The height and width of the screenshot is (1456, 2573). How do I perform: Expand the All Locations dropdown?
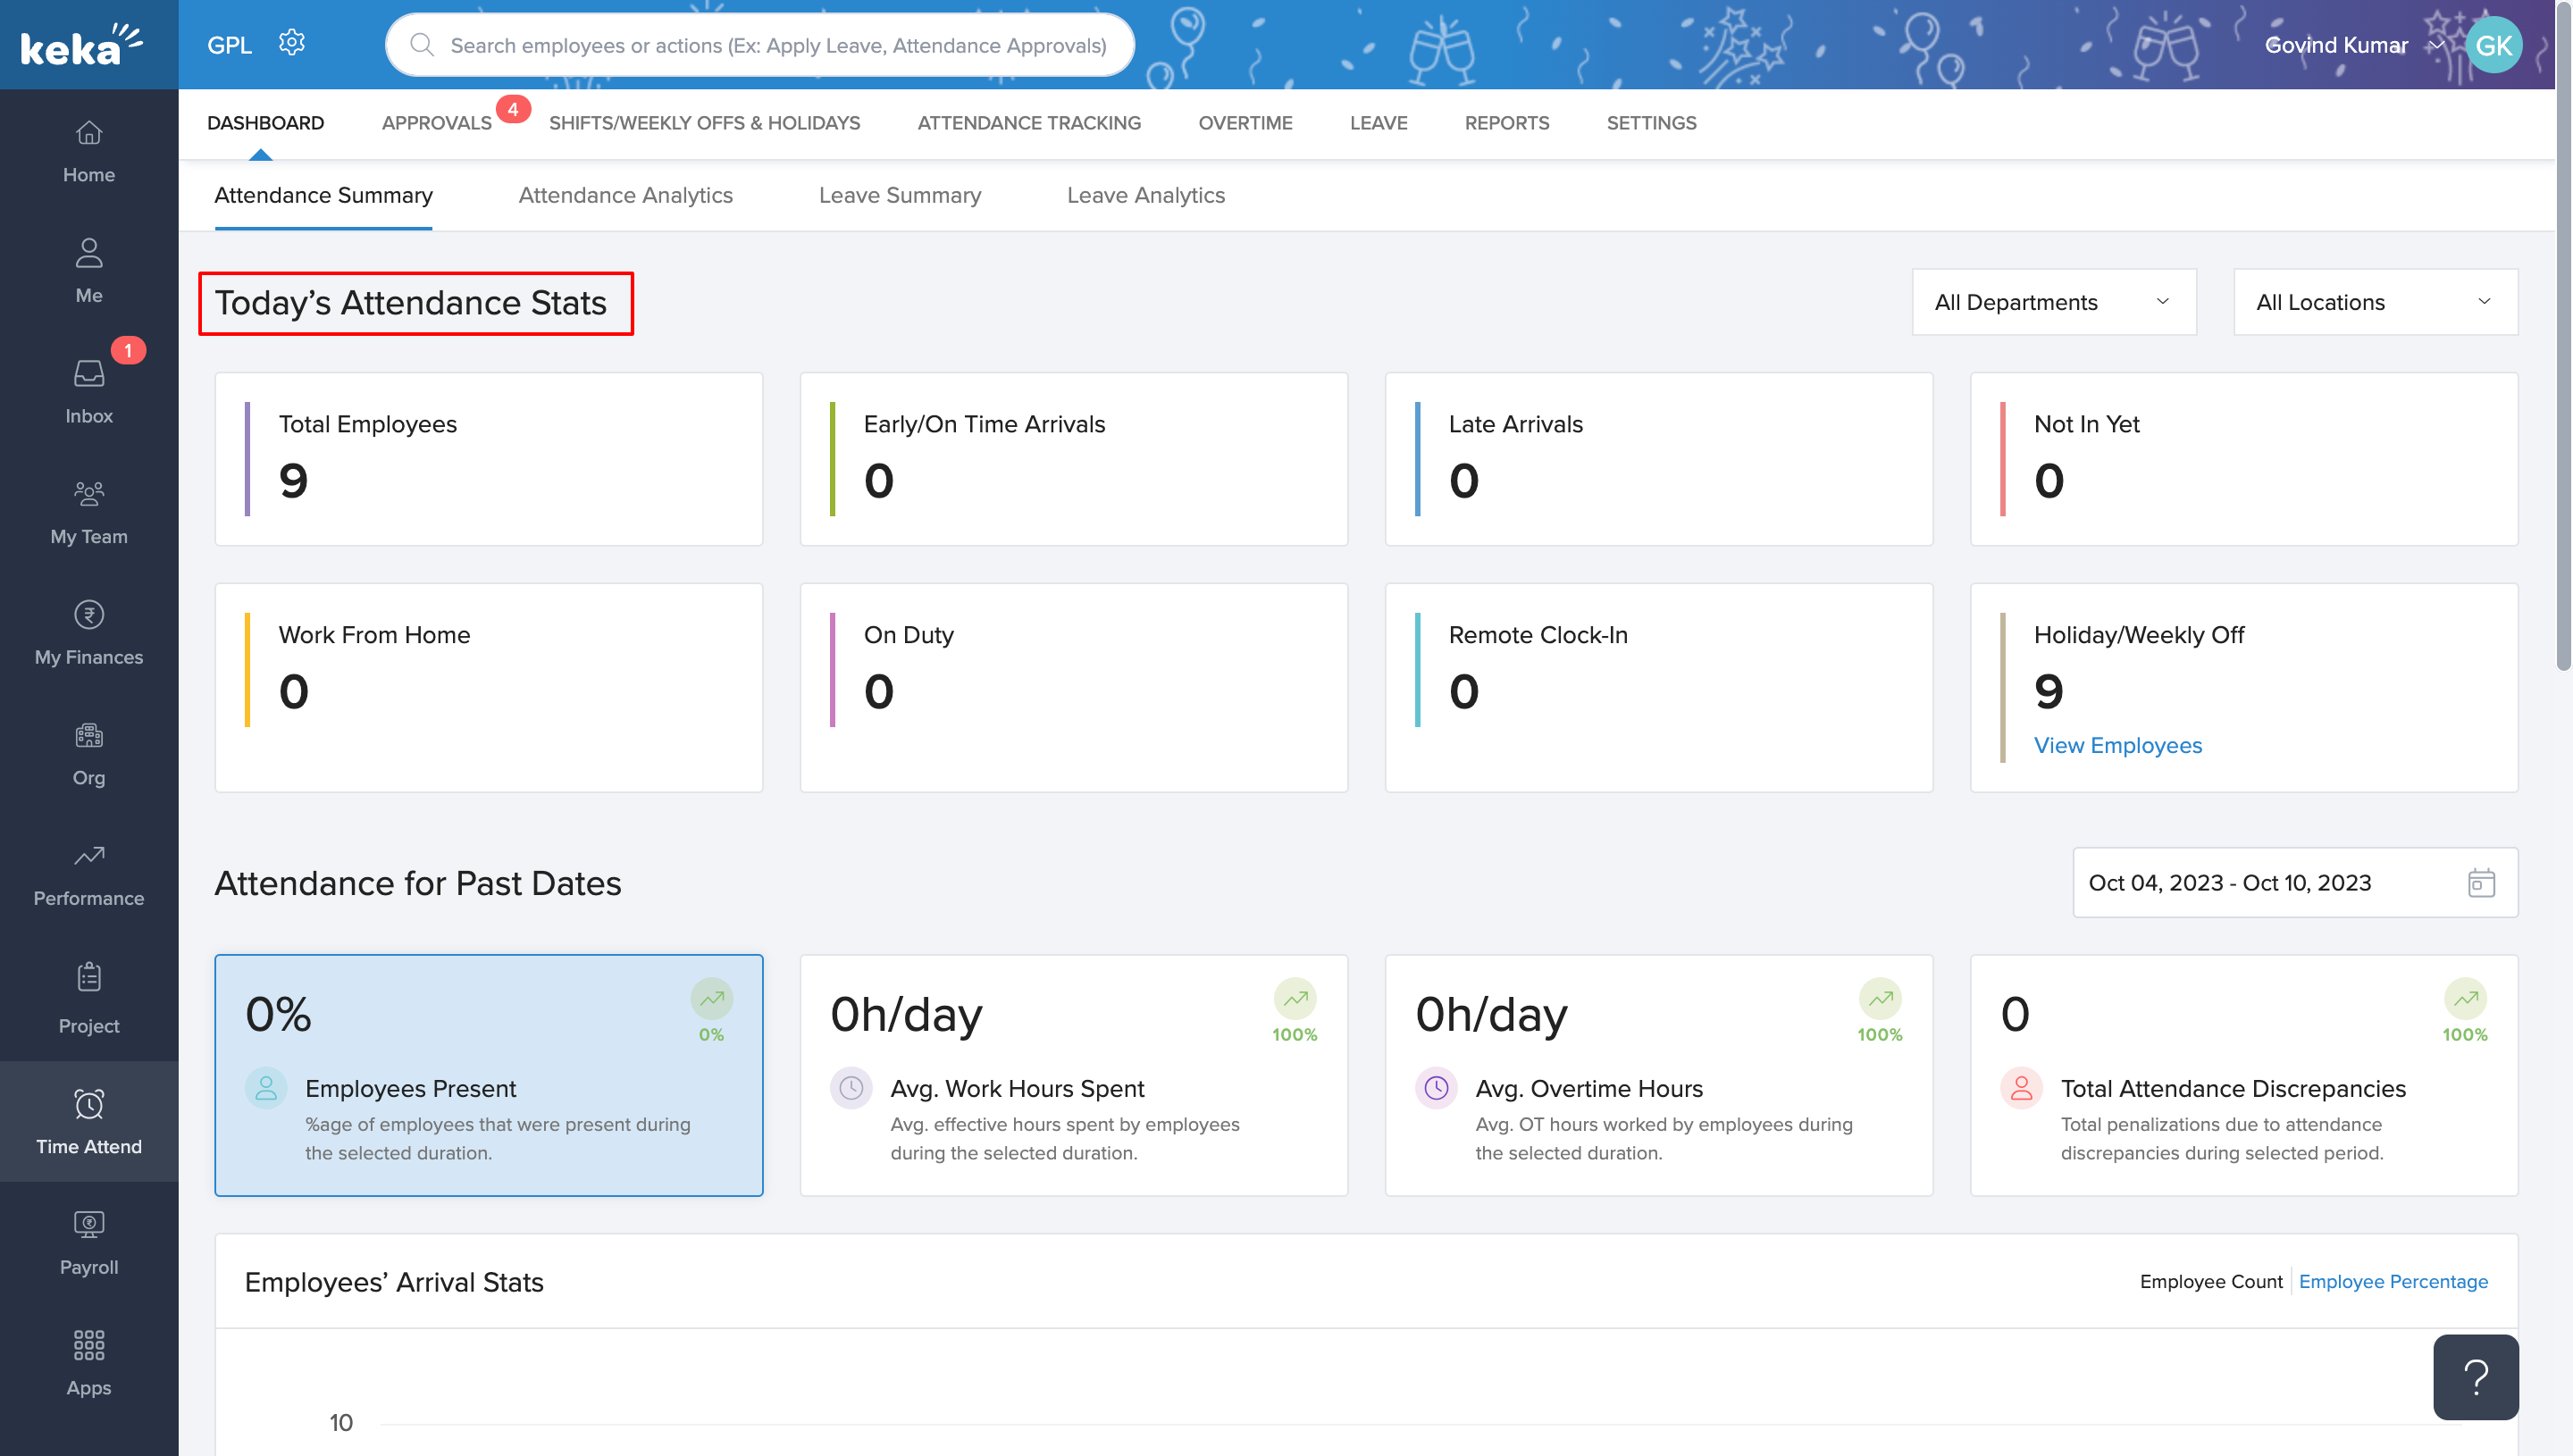tap(2374, 302)
